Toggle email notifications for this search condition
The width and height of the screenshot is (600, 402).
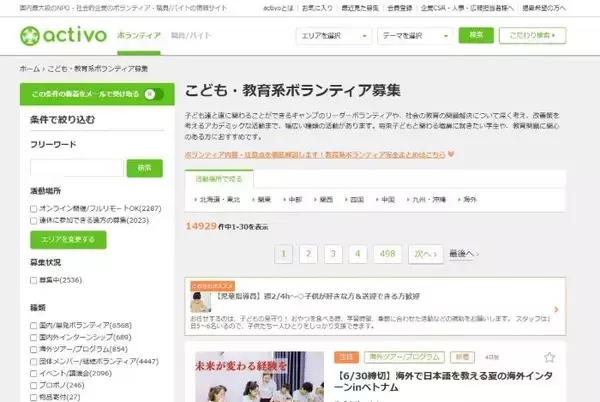pyautogui.click(x=154, y=94)
